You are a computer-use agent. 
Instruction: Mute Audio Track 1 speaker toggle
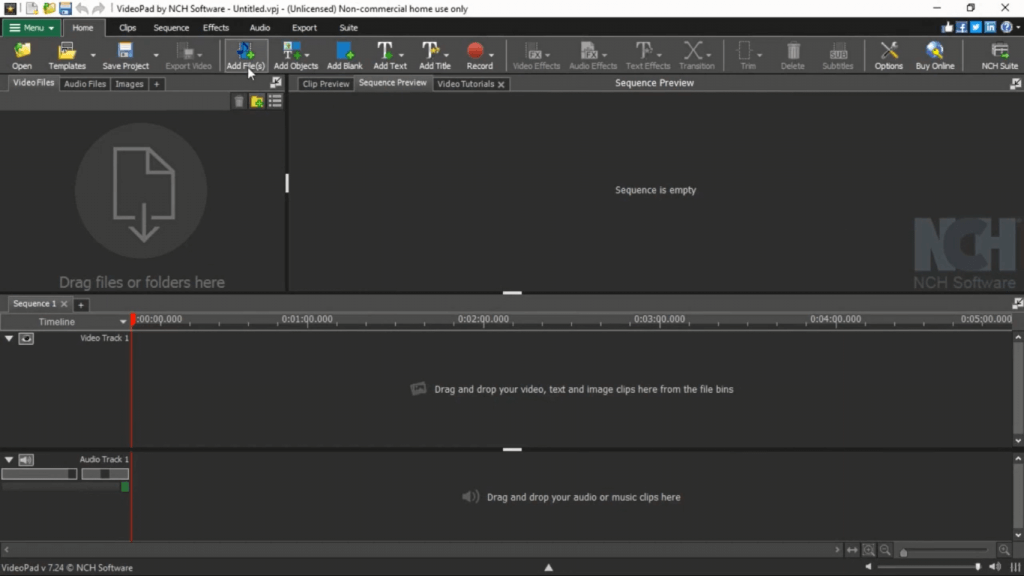(x=26, y=460)
